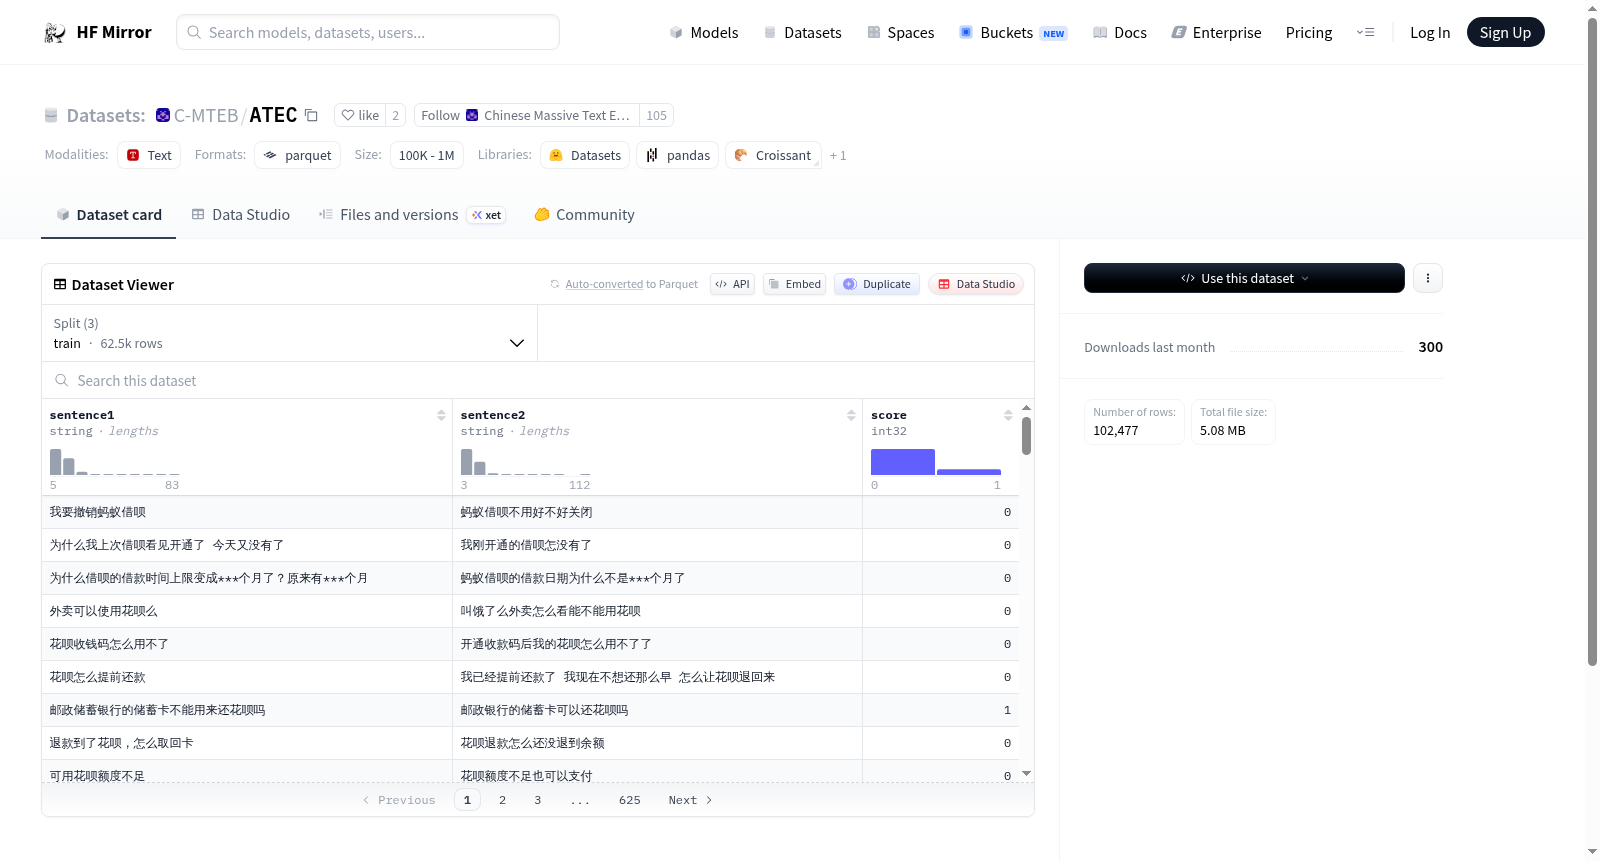Viewport: 1600px width, 861px height.
Task: Copy the dataset name with the copy icon
Action: point(311,115)
